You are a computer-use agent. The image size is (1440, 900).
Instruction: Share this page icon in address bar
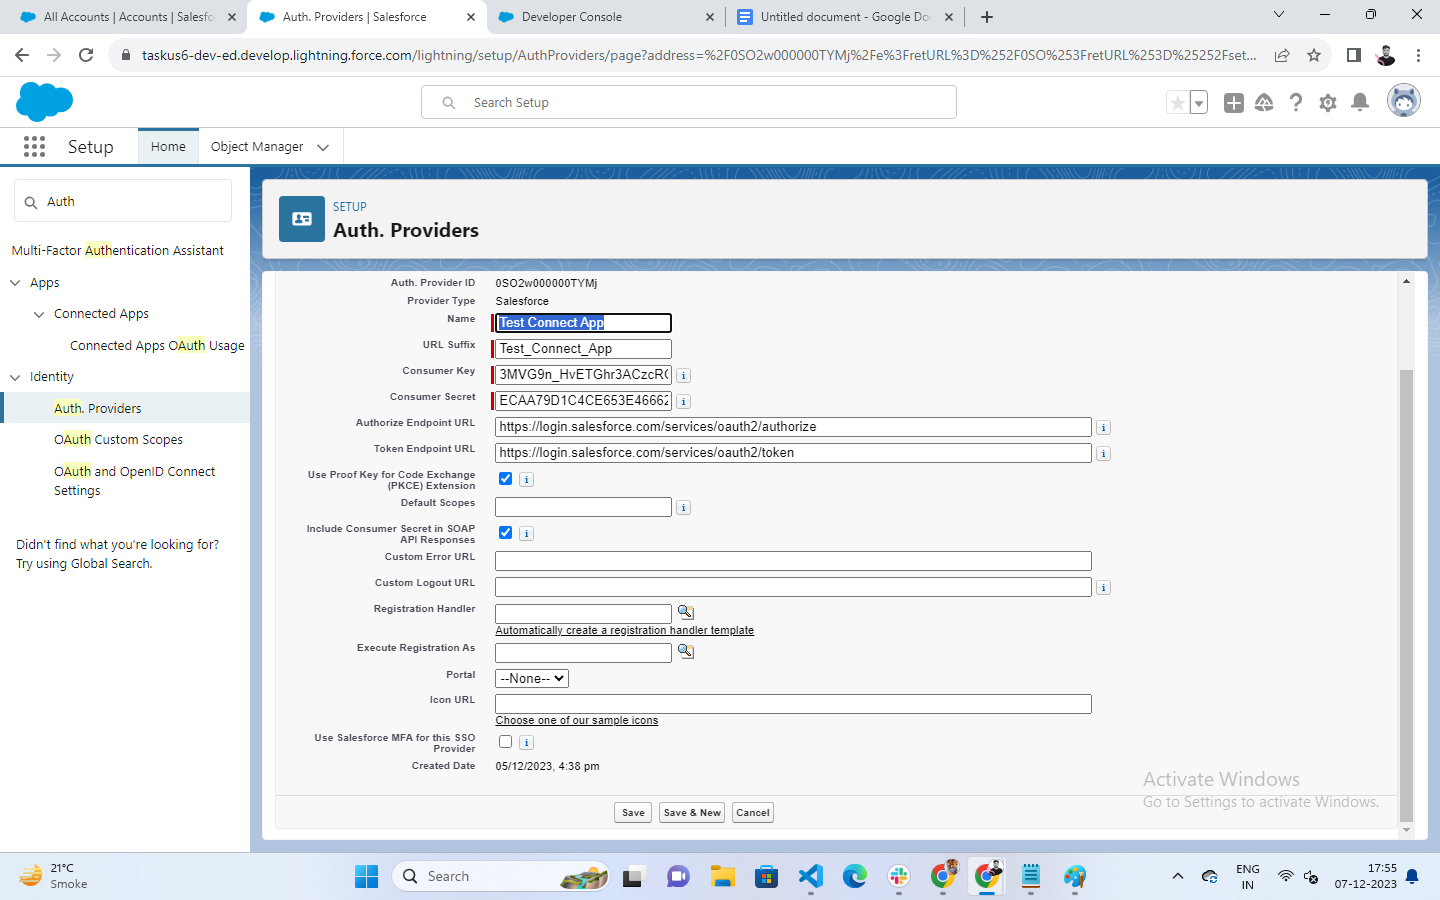tap(1282, 55)
